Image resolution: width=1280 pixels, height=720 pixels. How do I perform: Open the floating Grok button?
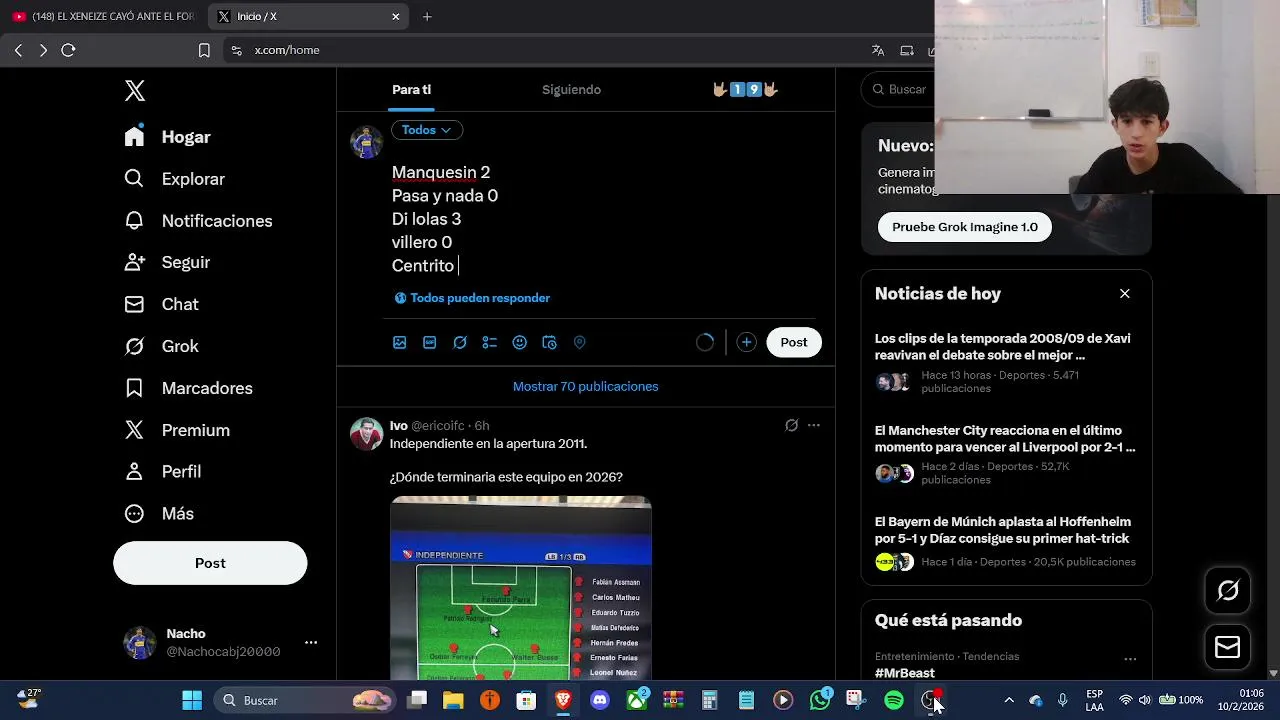1228,591
